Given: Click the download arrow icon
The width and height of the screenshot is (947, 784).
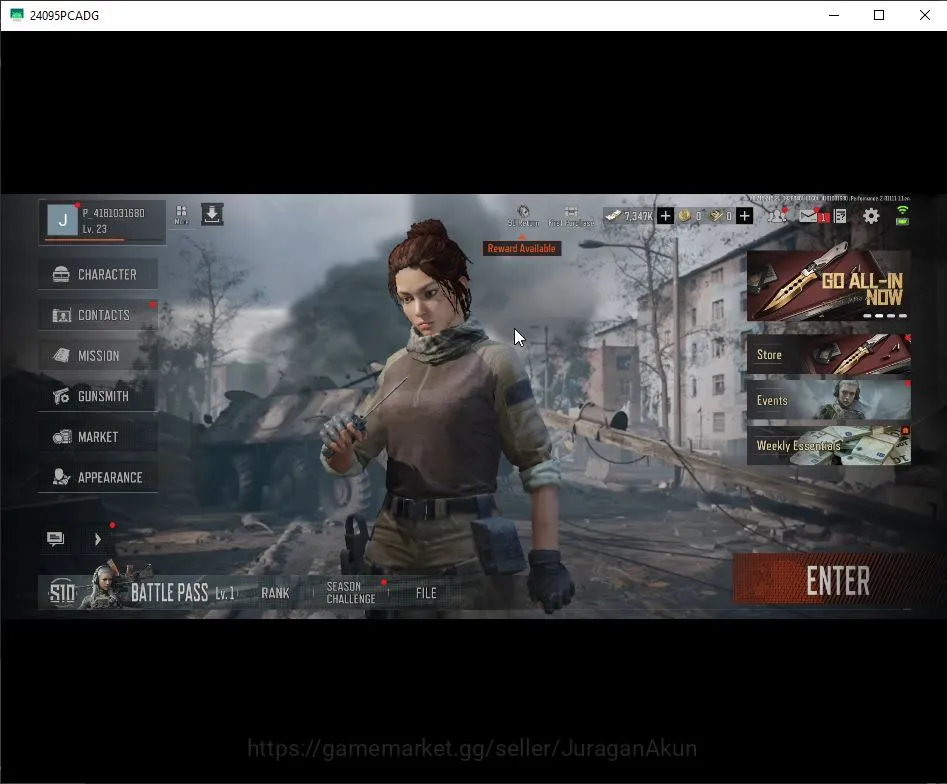Looking at the screenshot, I should point(212,214).
